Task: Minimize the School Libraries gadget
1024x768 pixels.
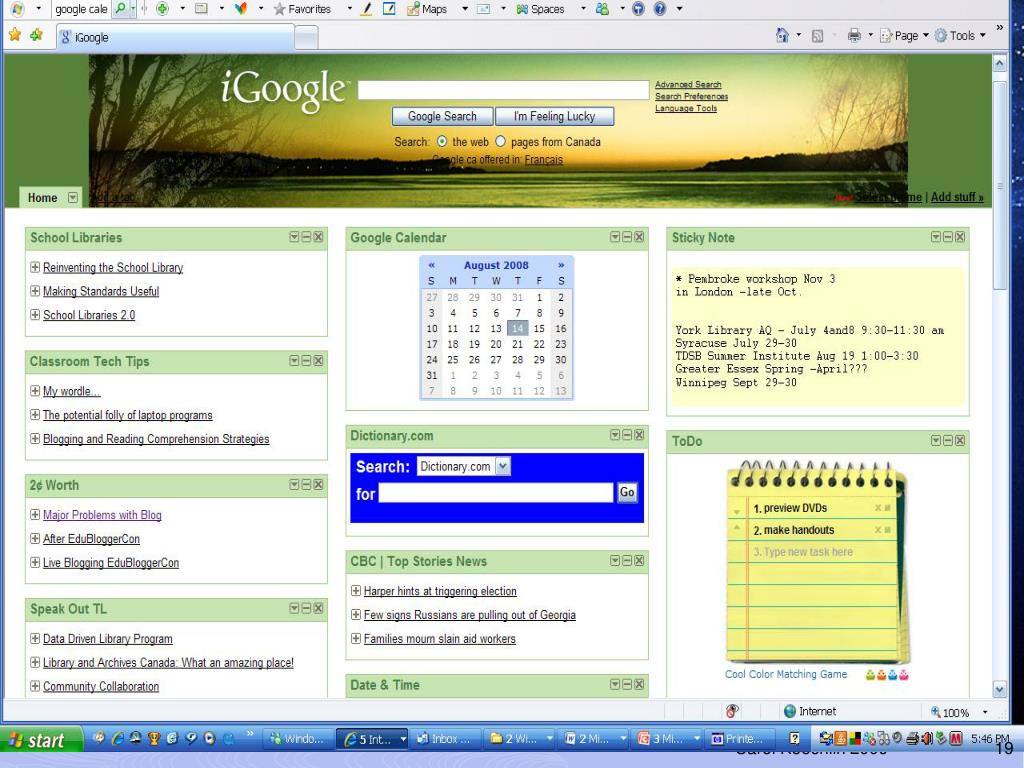Action: [306, 236]
